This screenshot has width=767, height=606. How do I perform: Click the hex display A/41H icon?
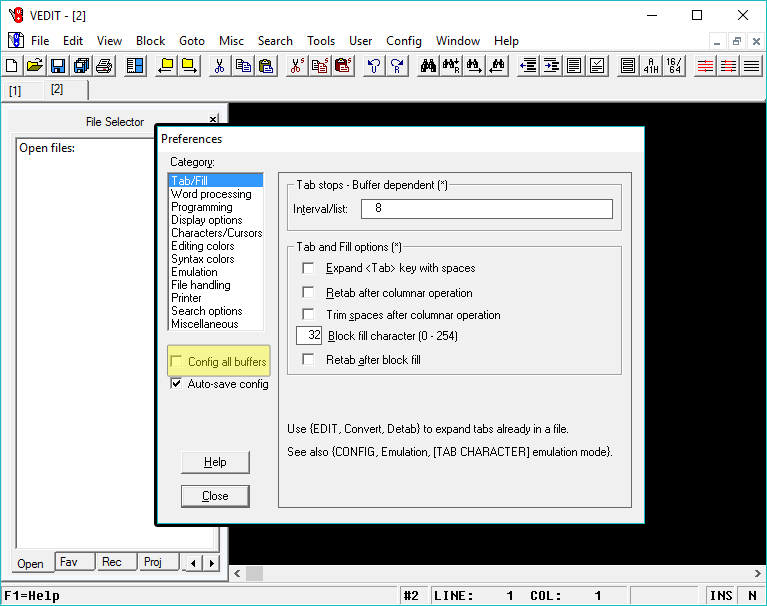click(x=651, y=66)
